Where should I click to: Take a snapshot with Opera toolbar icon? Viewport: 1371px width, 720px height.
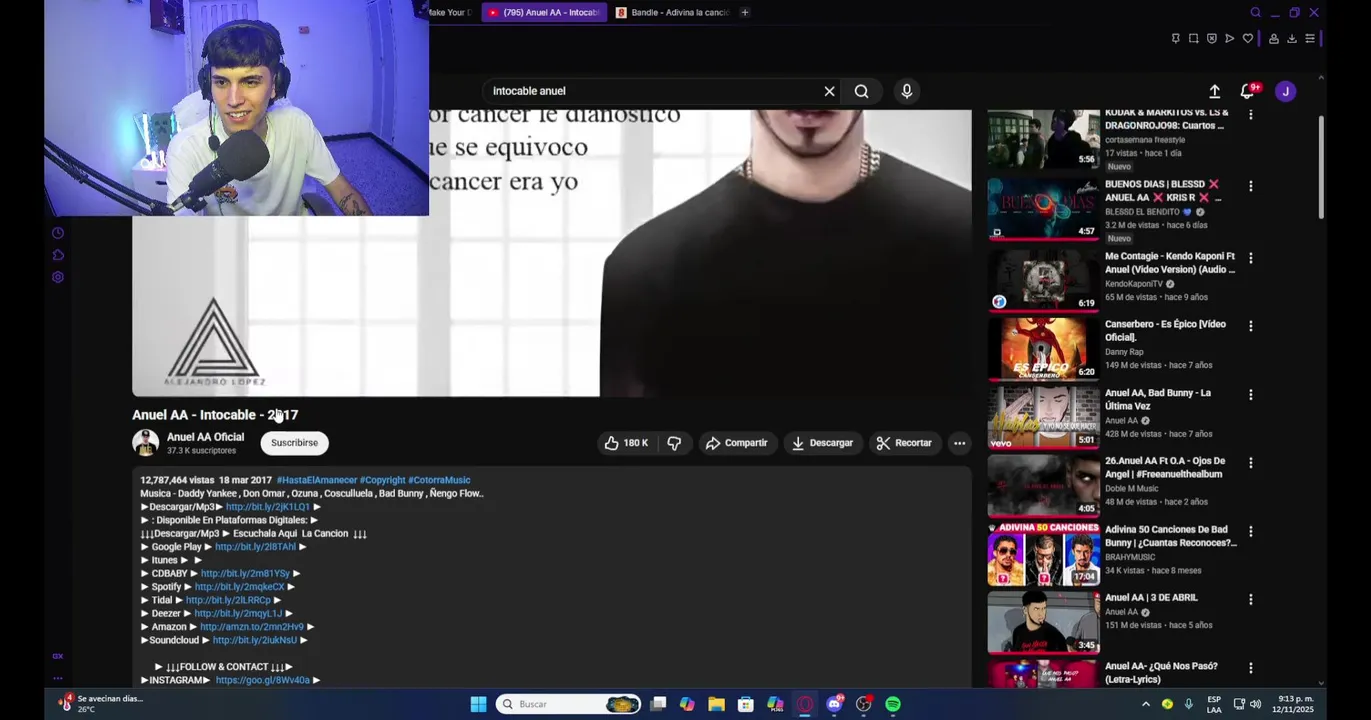pos(1193,38)
